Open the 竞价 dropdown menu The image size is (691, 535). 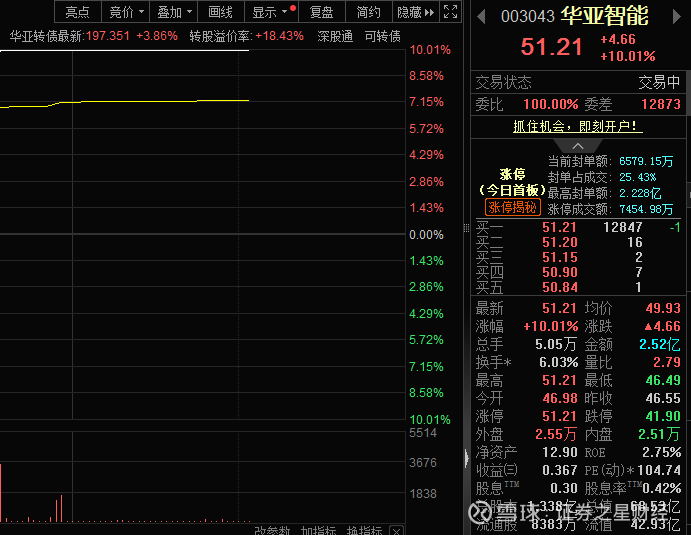[x=126, y=12]
